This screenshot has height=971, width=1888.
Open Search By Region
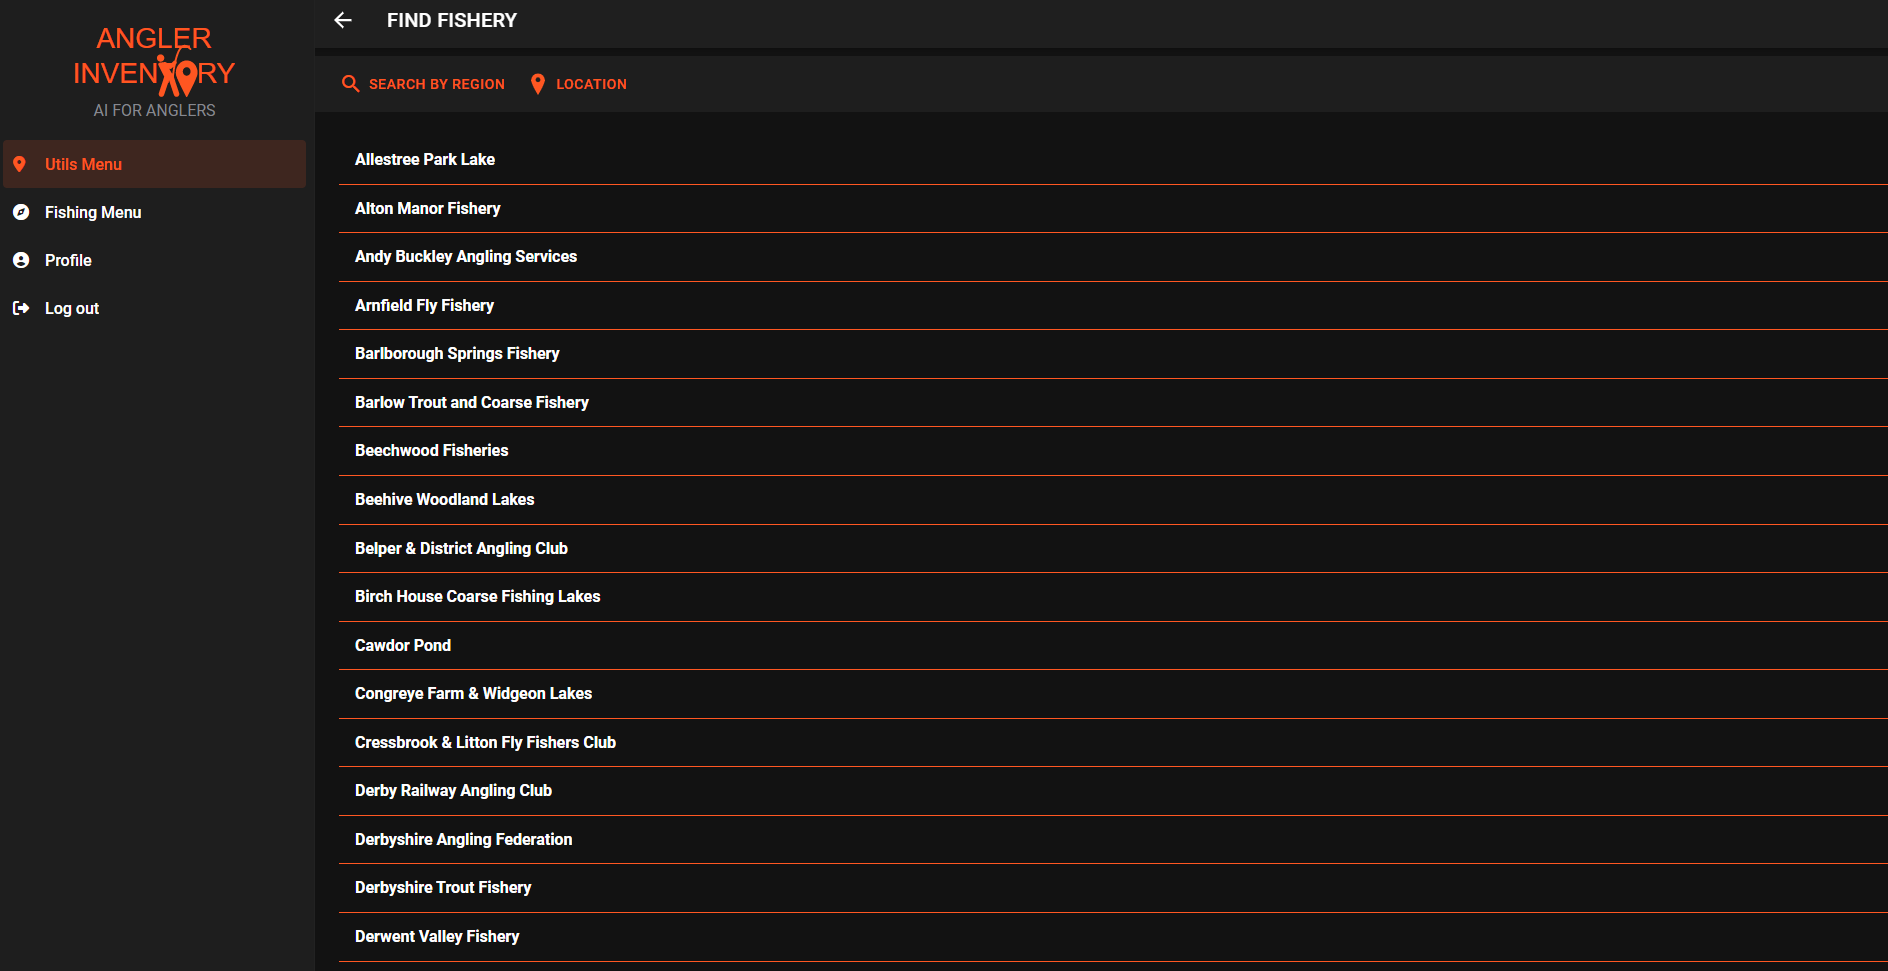pos(436,84)
